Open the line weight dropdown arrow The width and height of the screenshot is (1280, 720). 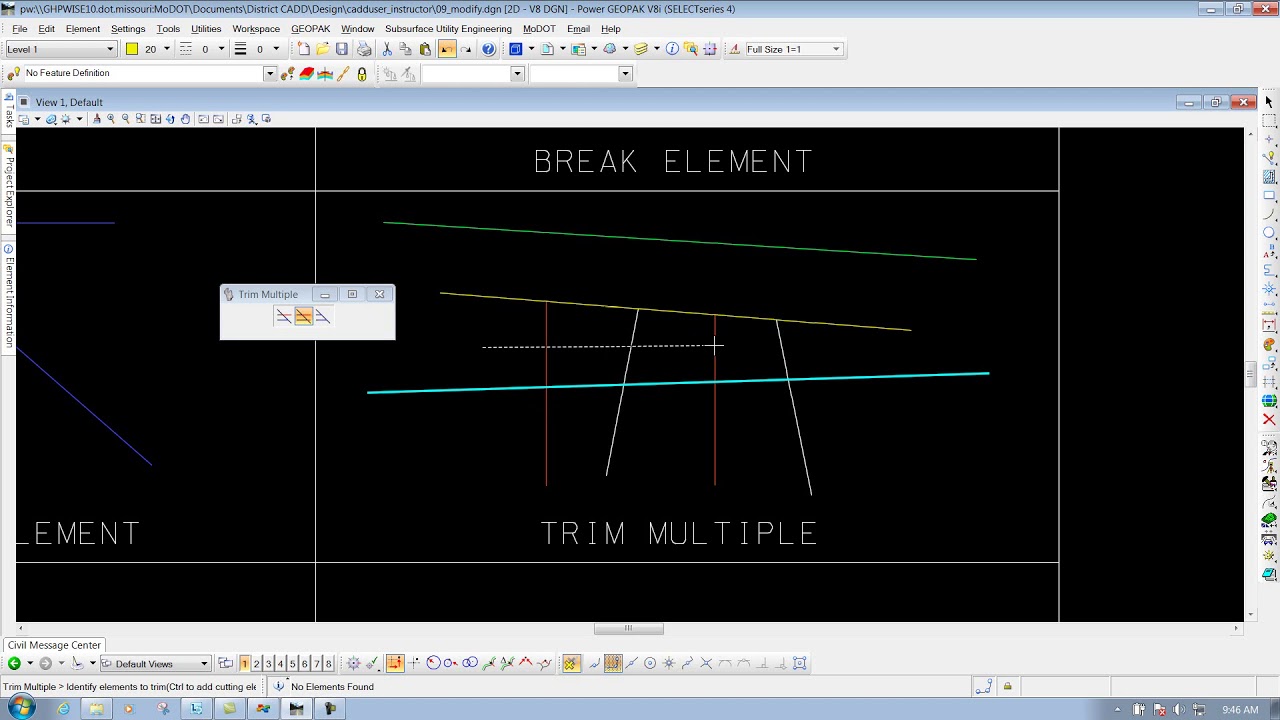(x=276, y=49)
